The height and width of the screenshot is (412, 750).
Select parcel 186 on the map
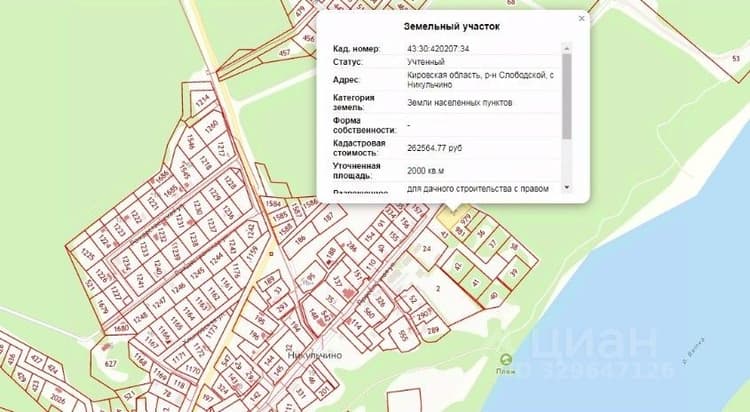[300, 240]
